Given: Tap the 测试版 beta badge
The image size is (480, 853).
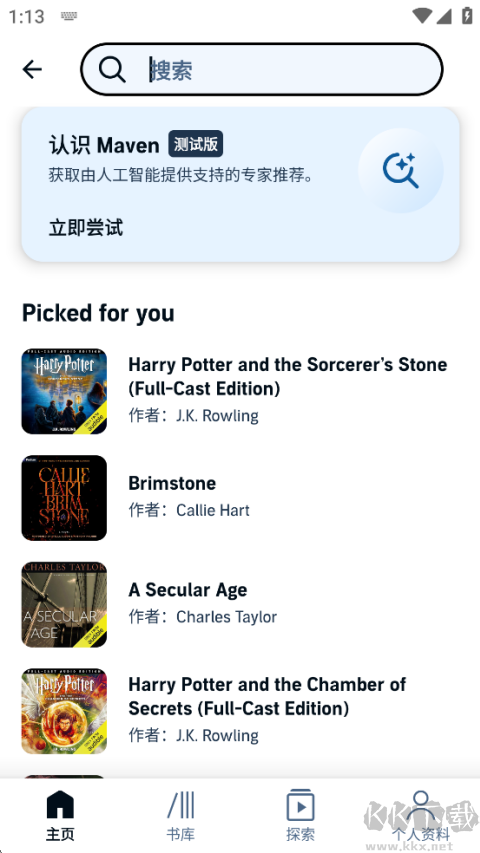Looking at the screenshot, I should (195, 144).
